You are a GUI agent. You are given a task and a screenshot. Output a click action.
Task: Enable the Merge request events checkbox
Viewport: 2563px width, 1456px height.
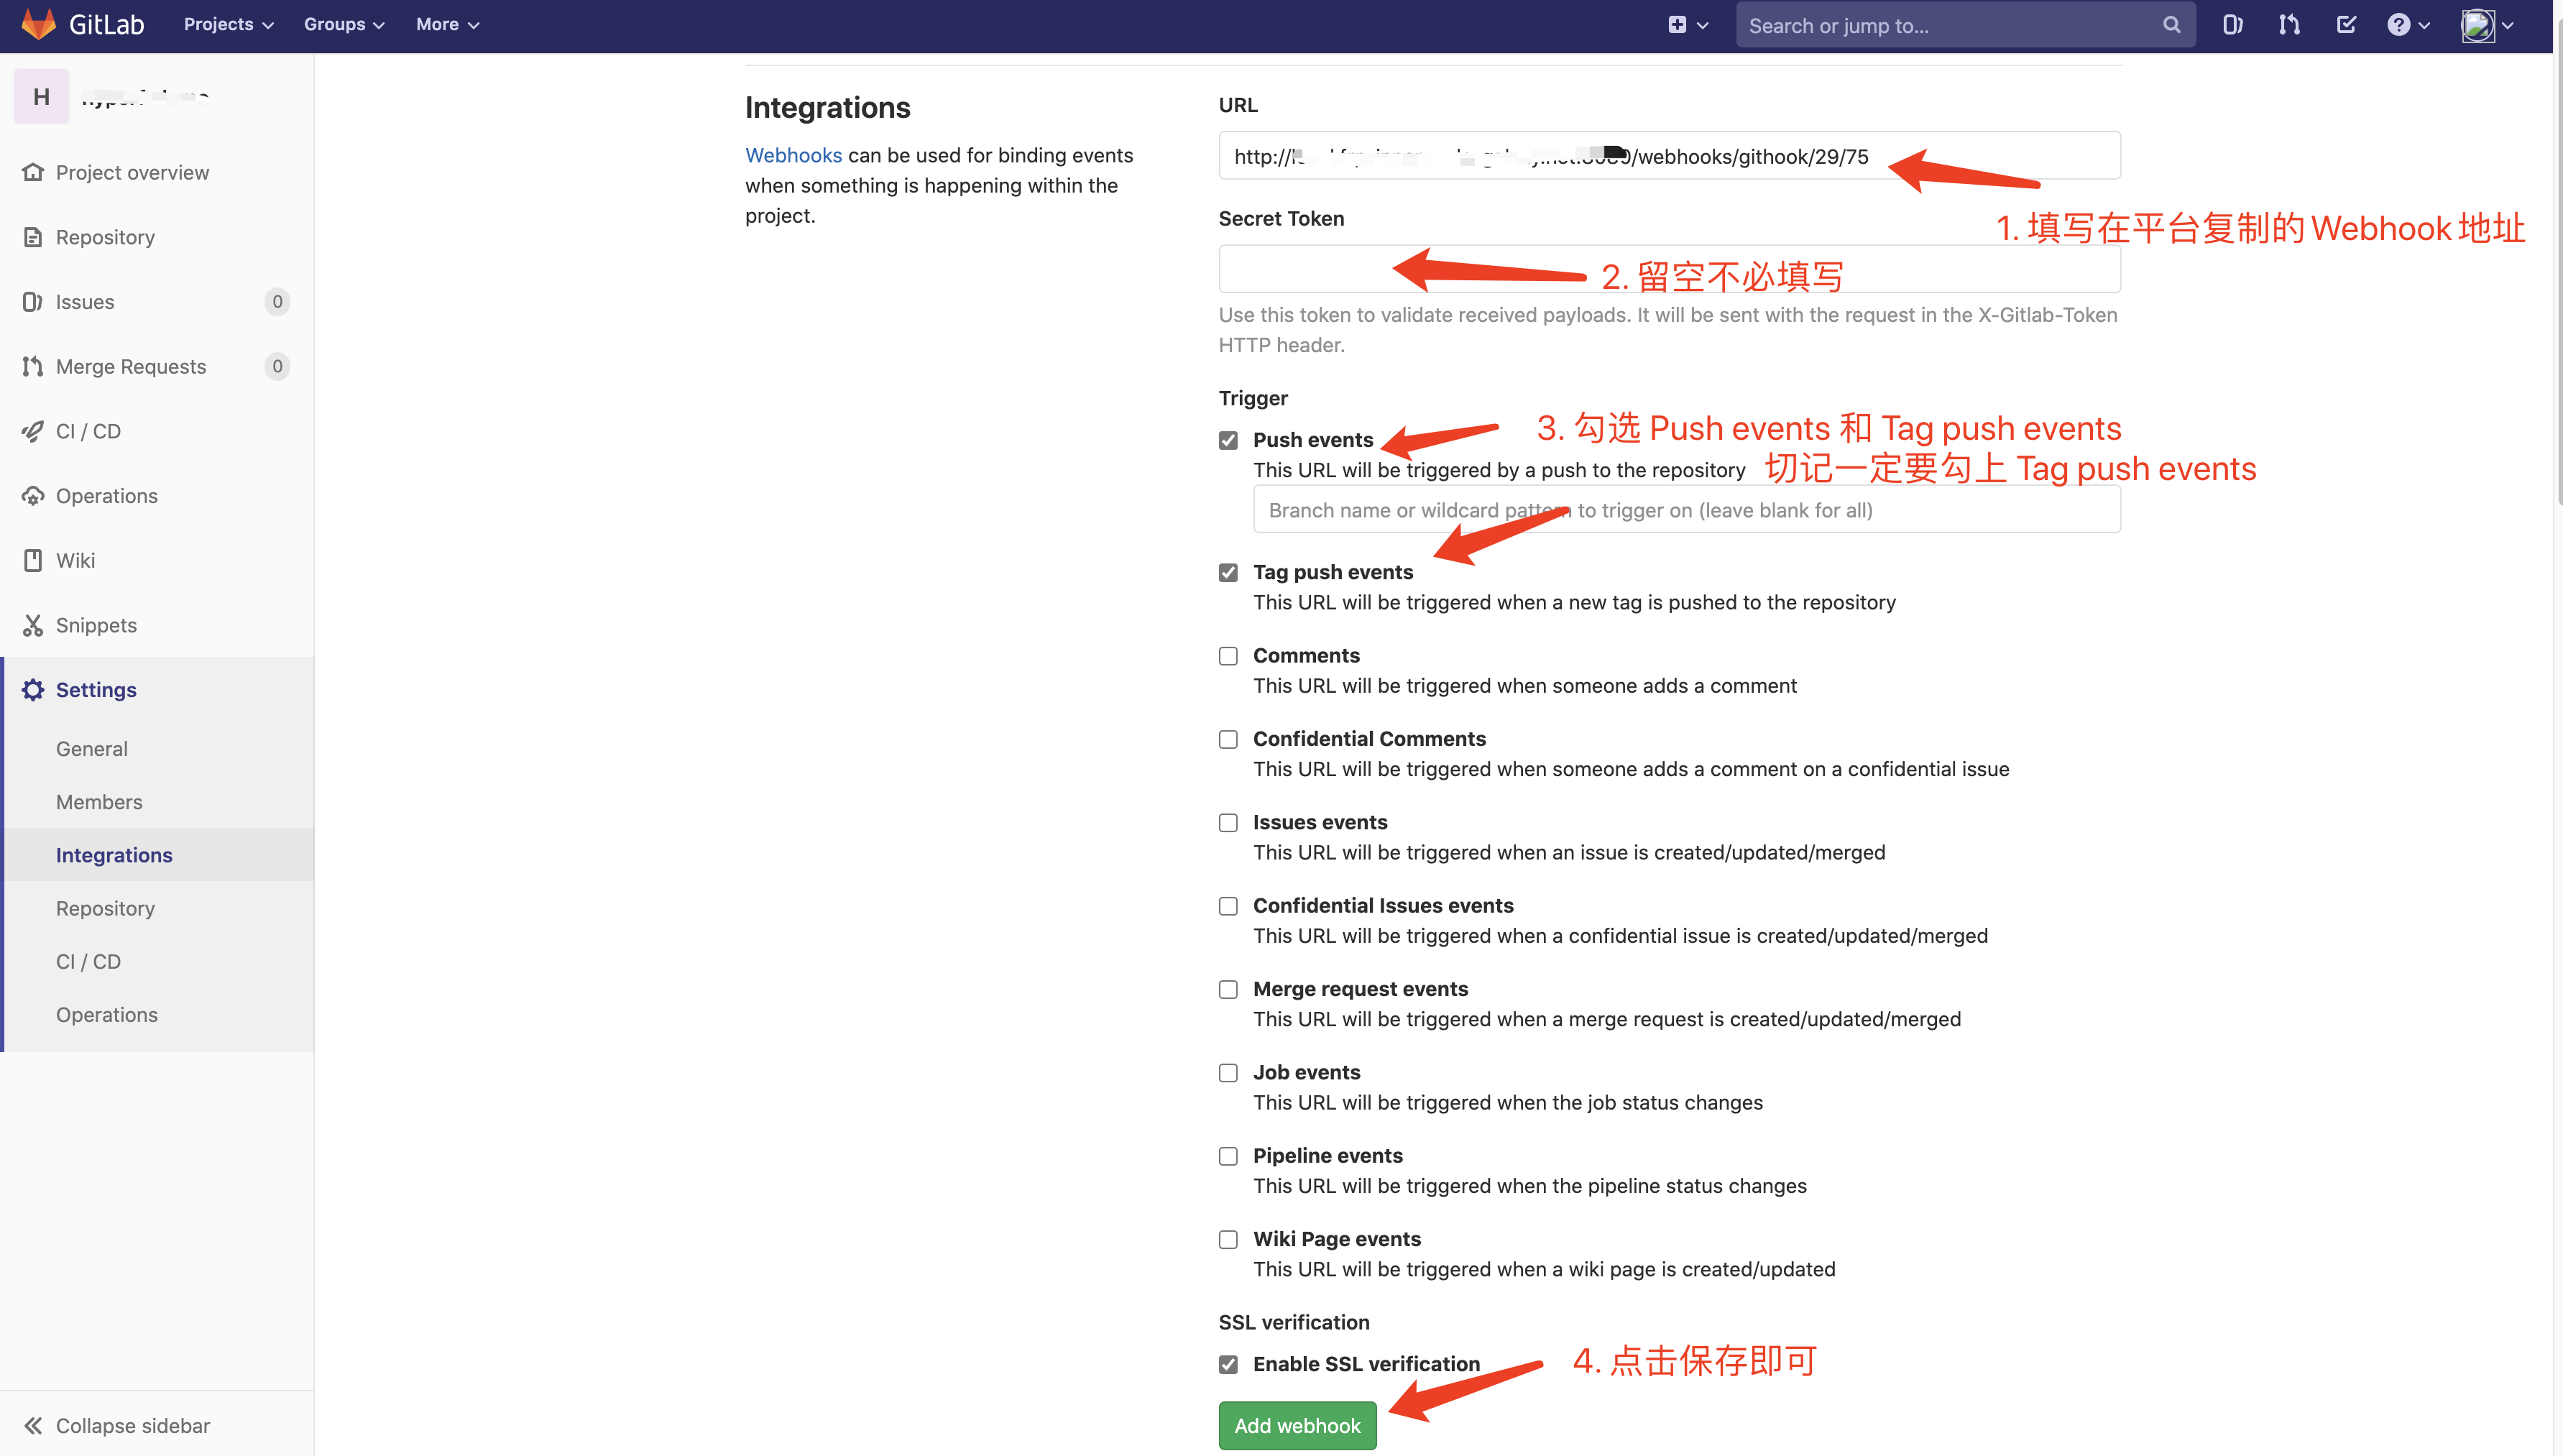1228,989
